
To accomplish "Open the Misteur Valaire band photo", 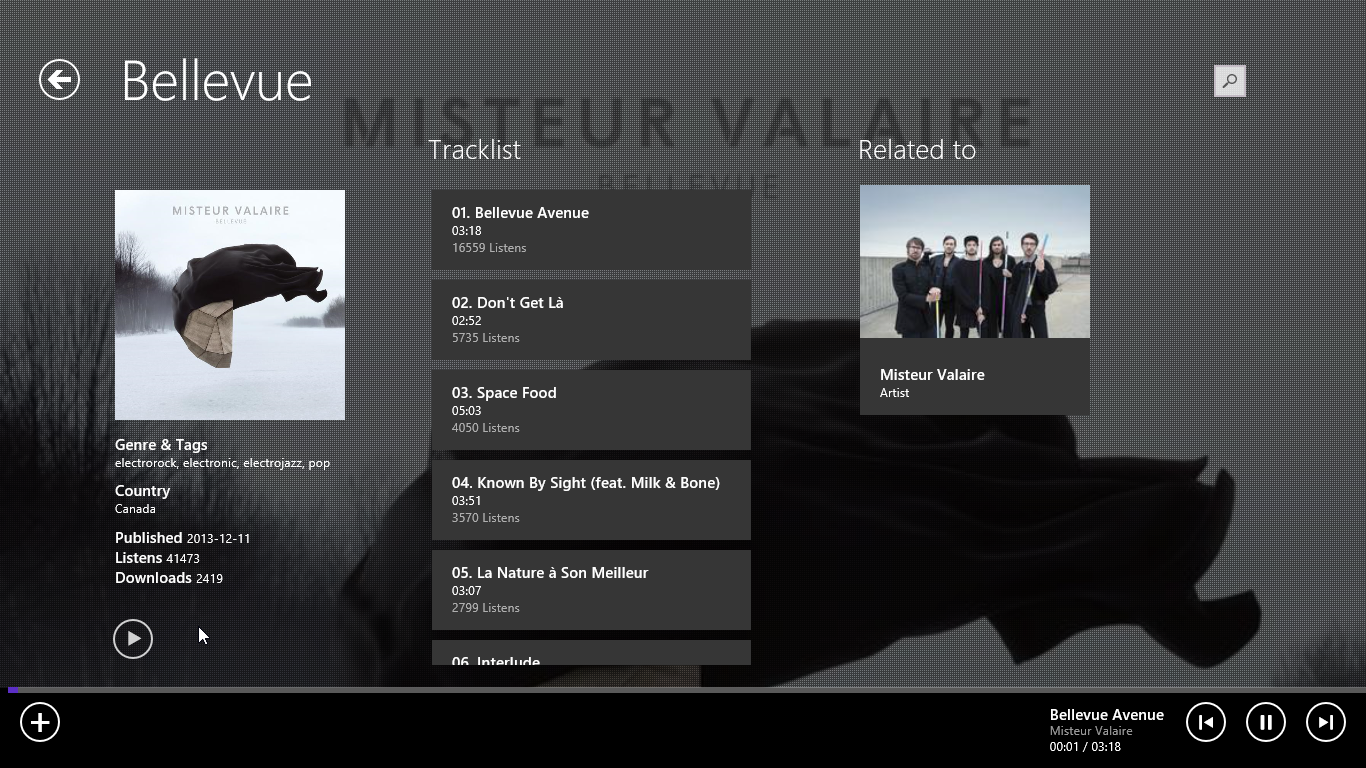I will point(975,261).
